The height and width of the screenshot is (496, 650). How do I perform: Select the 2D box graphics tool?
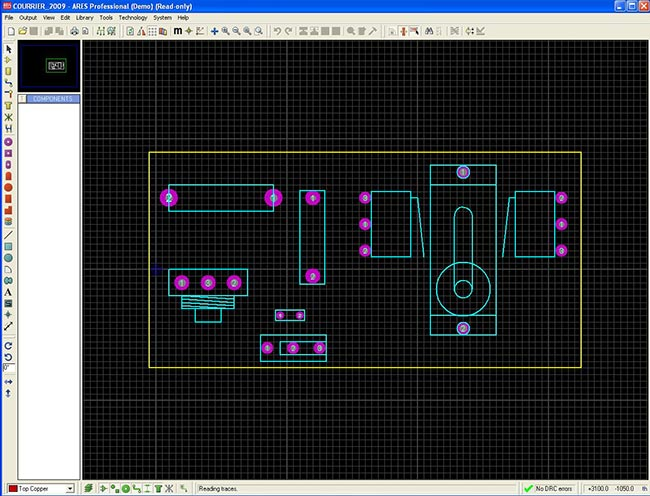8,247
